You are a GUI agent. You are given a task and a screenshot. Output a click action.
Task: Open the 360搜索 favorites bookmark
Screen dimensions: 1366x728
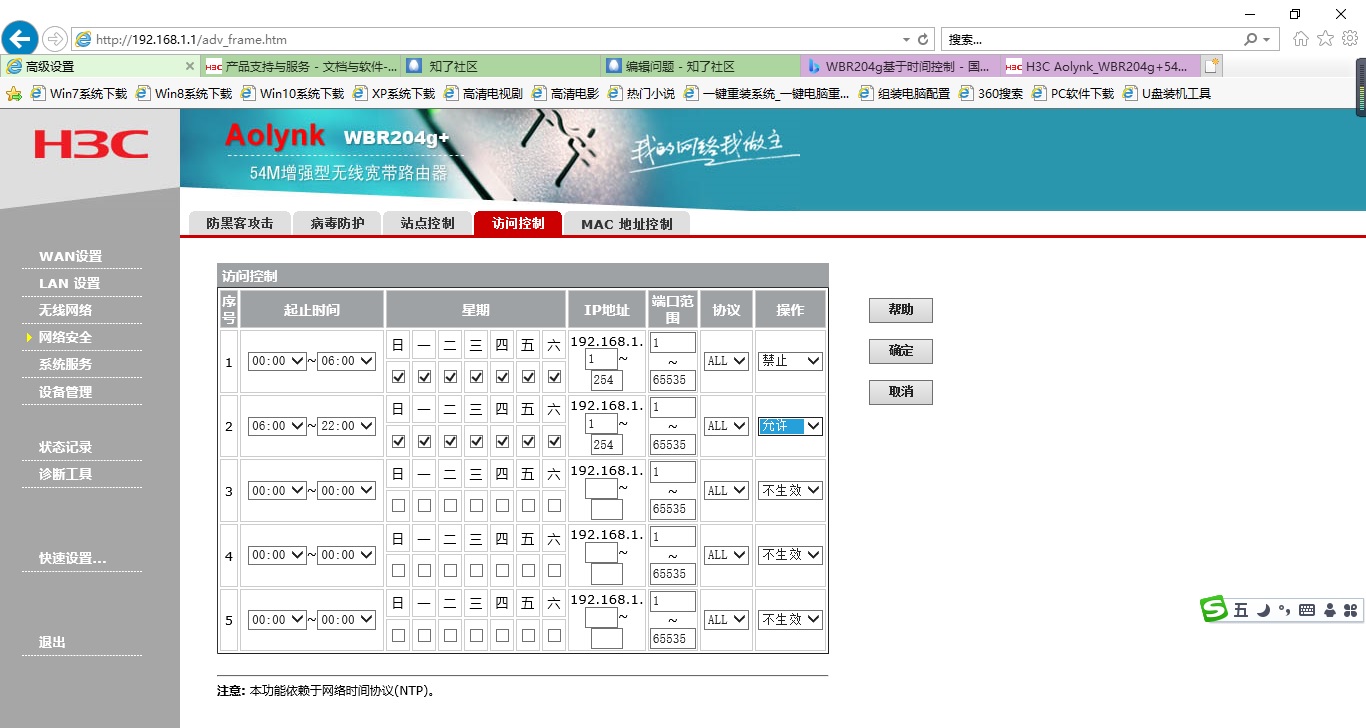coord(990,94)
